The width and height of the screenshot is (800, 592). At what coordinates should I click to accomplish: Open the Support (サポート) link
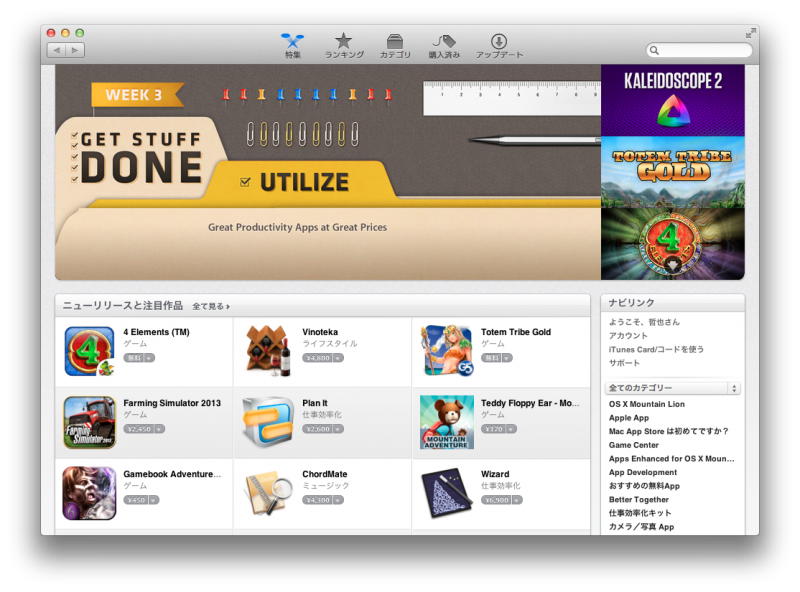(624, 363)
